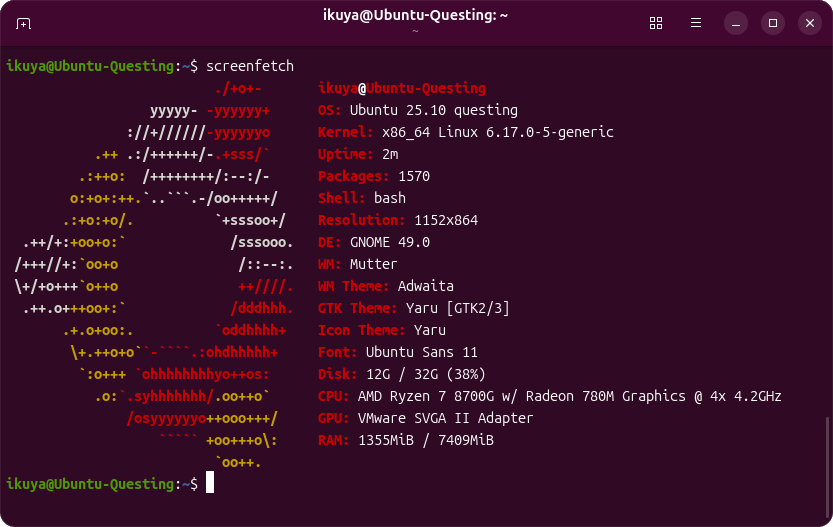Maximize the terminal window

772,23
